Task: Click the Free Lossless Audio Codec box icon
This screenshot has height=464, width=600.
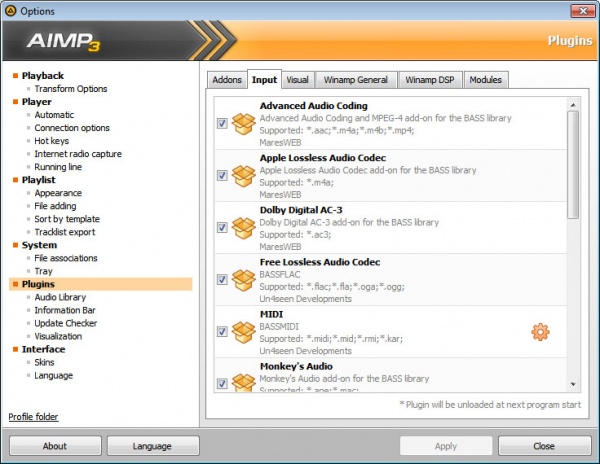Action: coord(244,280)
